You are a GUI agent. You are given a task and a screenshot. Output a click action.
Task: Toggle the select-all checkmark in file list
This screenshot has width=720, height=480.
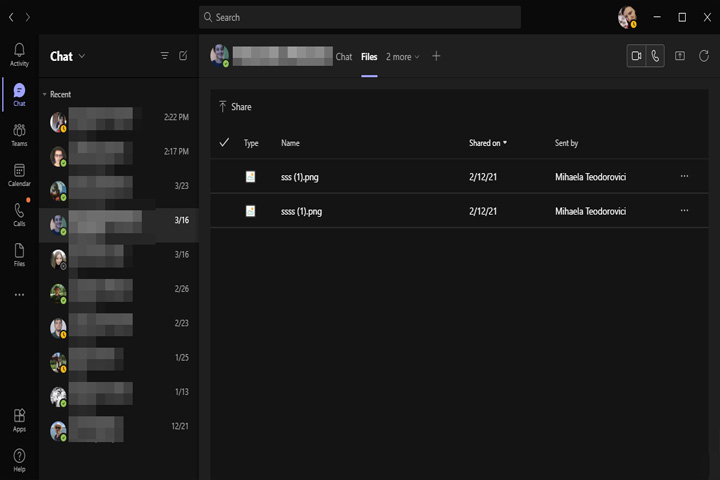(224, 142)
